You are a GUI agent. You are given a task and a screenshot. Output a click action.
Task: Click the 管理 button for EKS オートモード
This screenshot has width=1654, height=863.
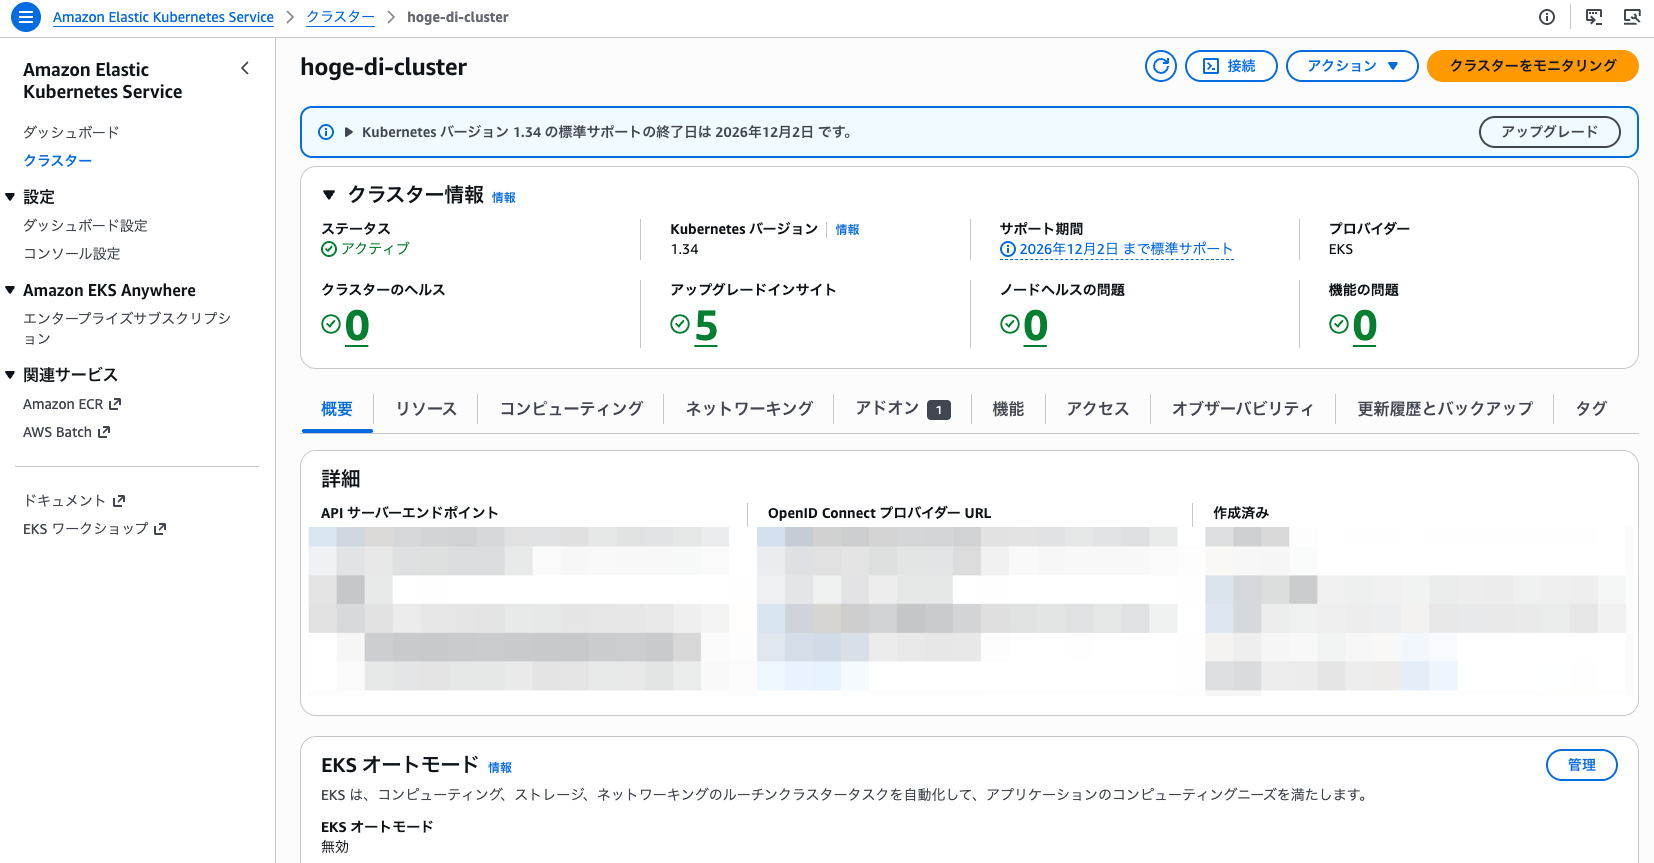[x=1582, y=765]
